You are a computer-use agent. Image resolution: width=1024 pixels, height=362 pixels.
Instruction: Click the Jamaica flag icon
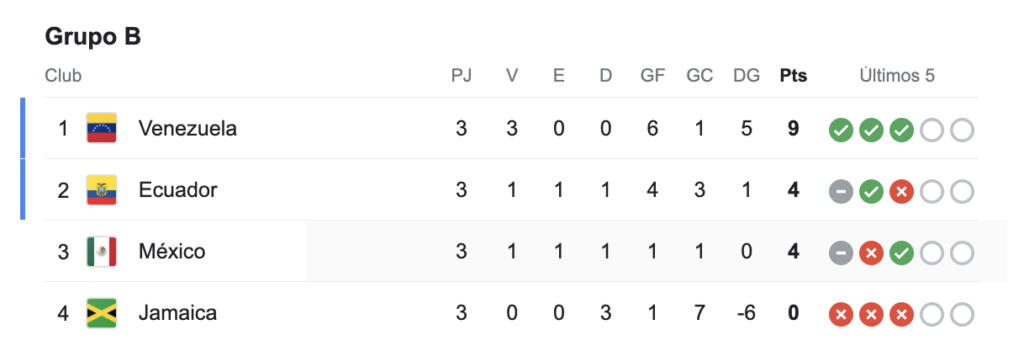click(101, 314)
